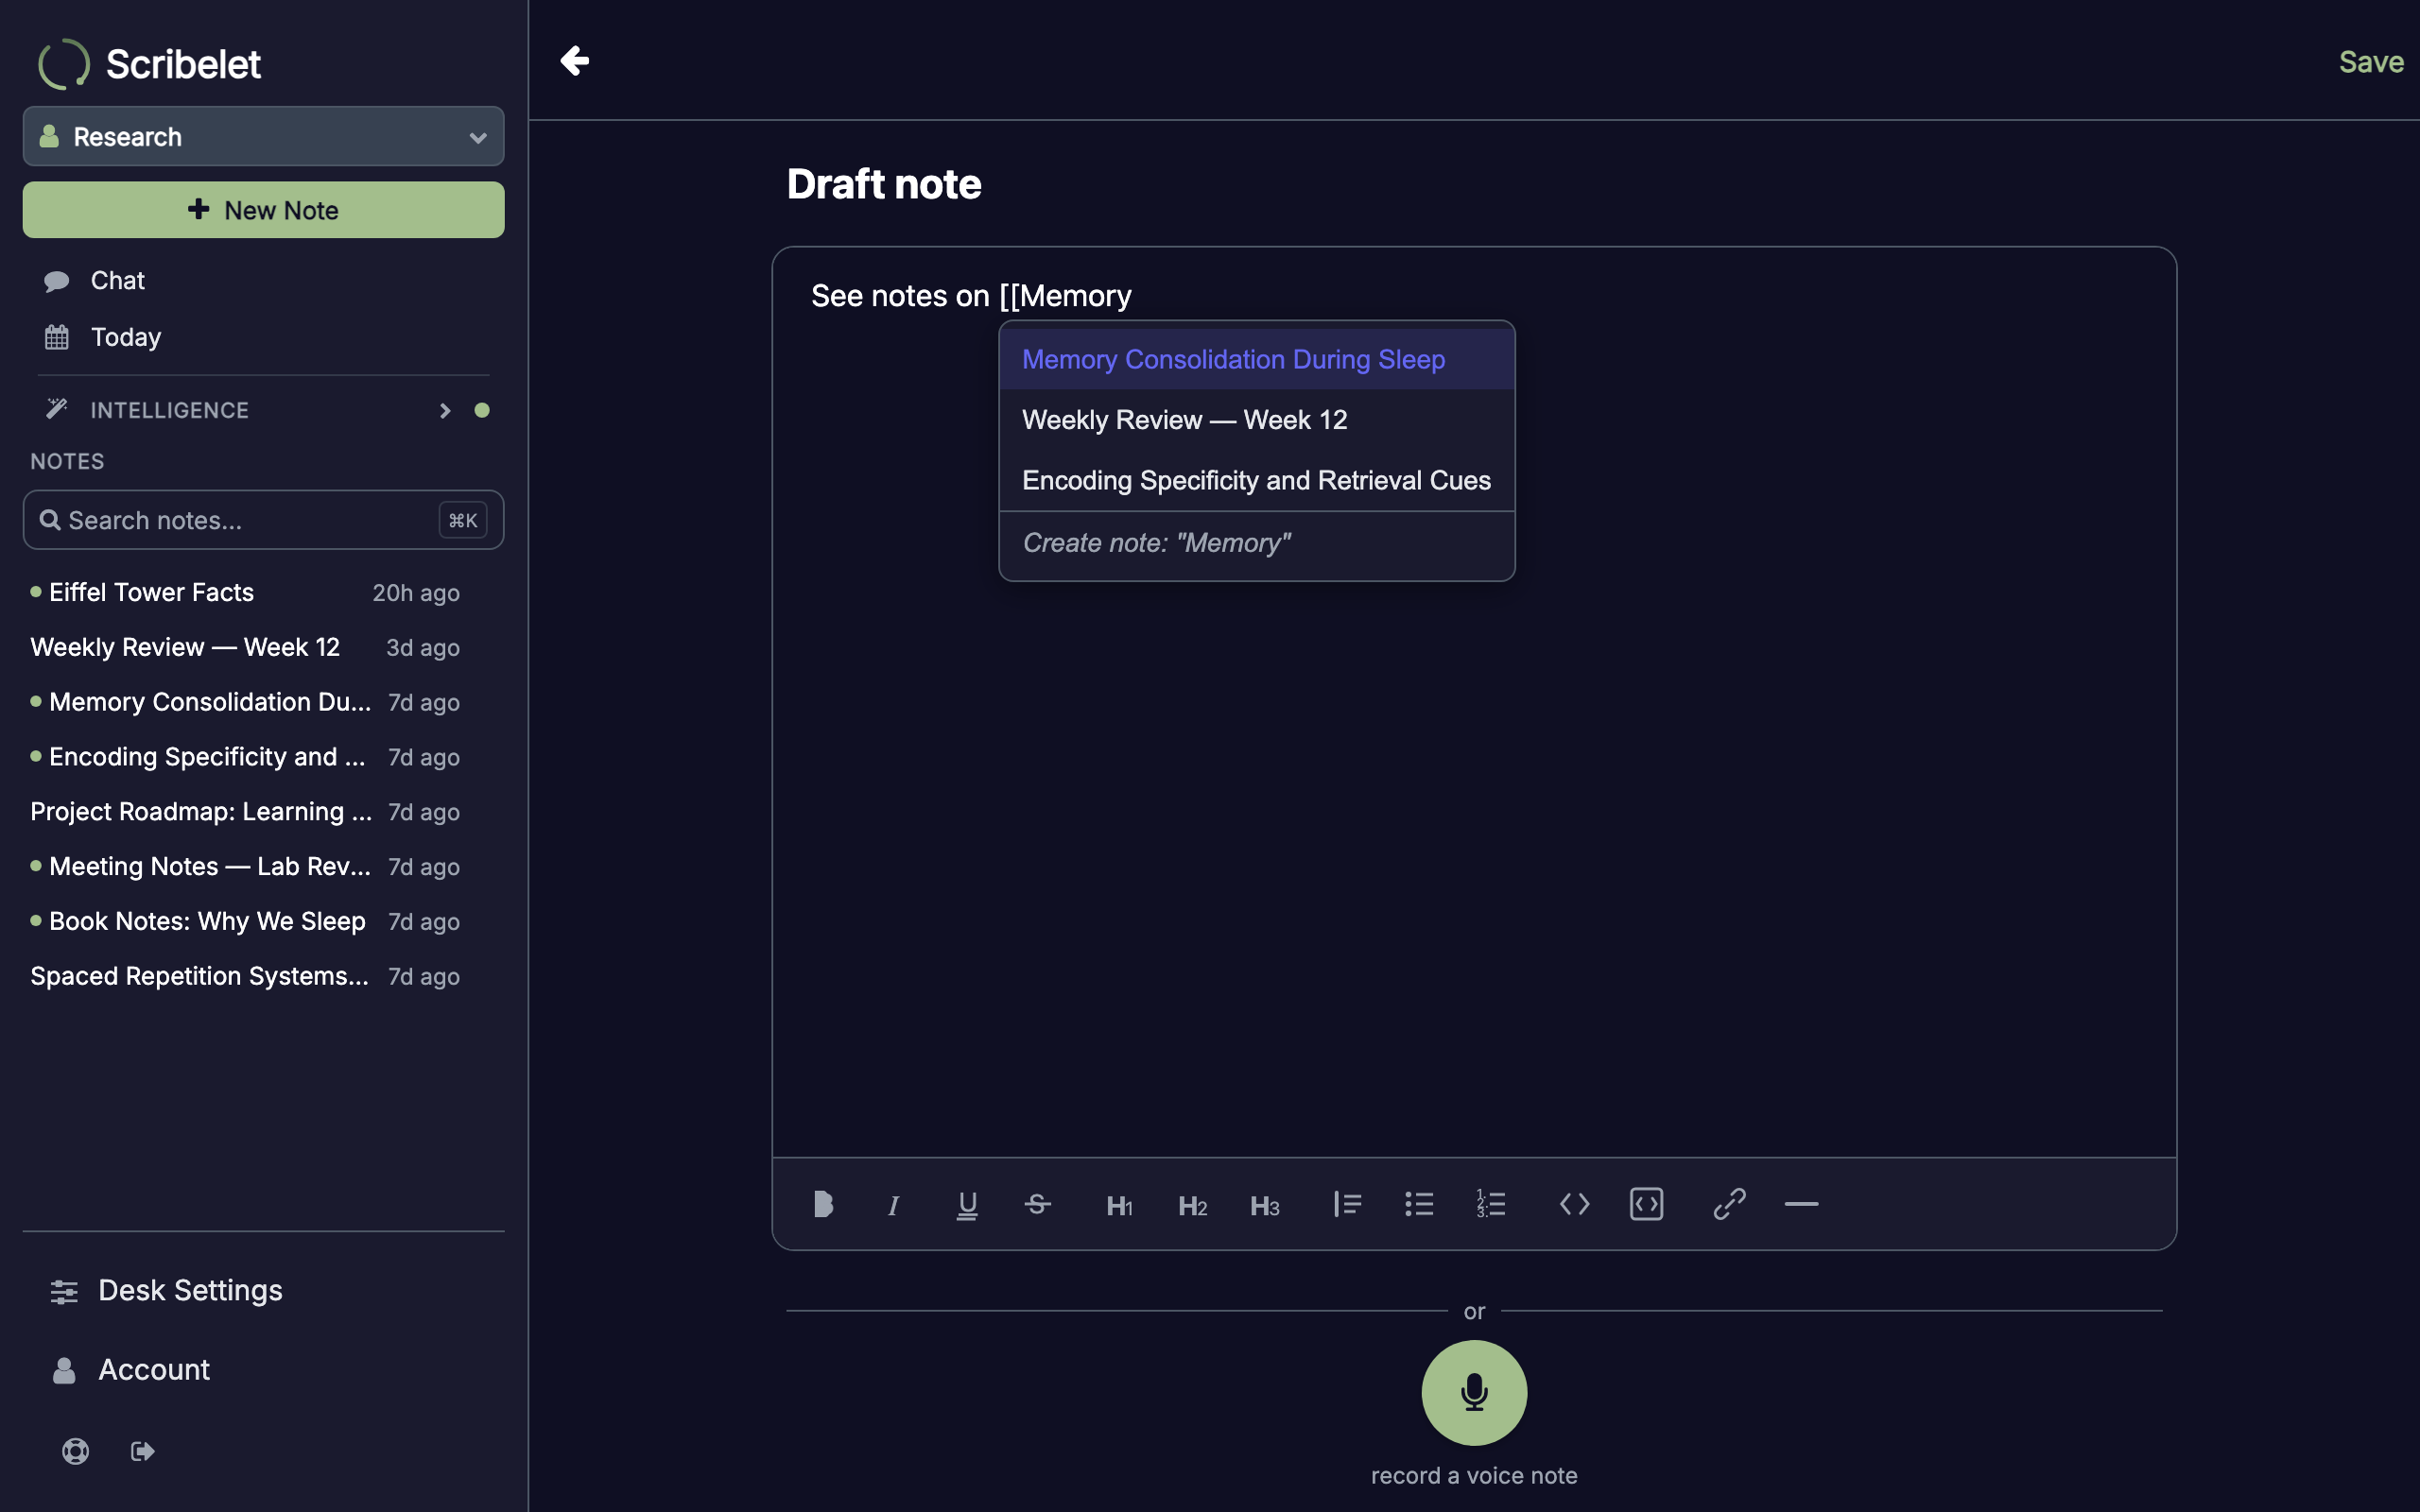Create a New Note
2420x1512 pixels.
coord(263,210)
